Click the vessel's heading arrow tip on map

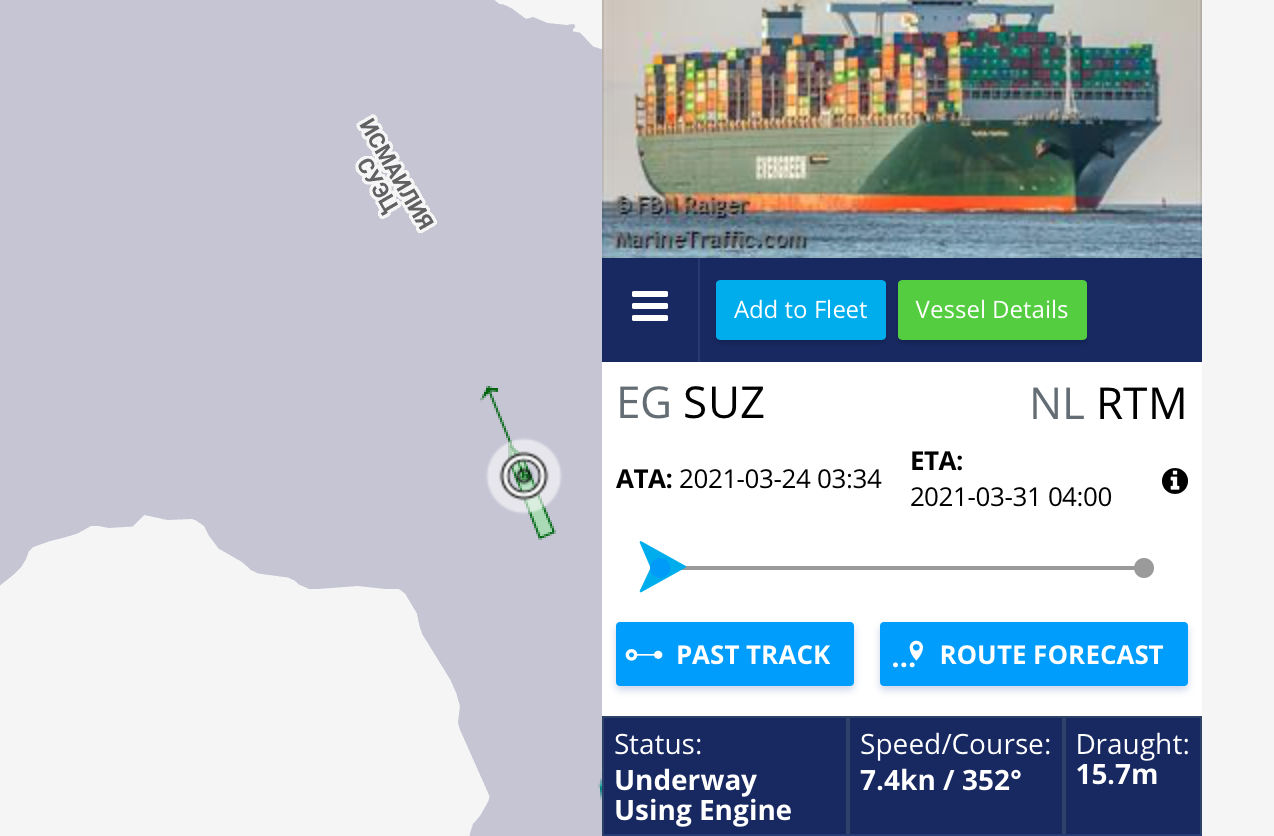[489, 391]
